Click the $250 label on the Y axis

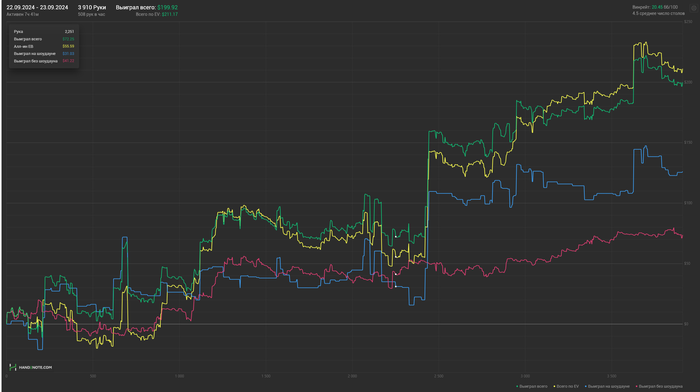click(688, 21)
